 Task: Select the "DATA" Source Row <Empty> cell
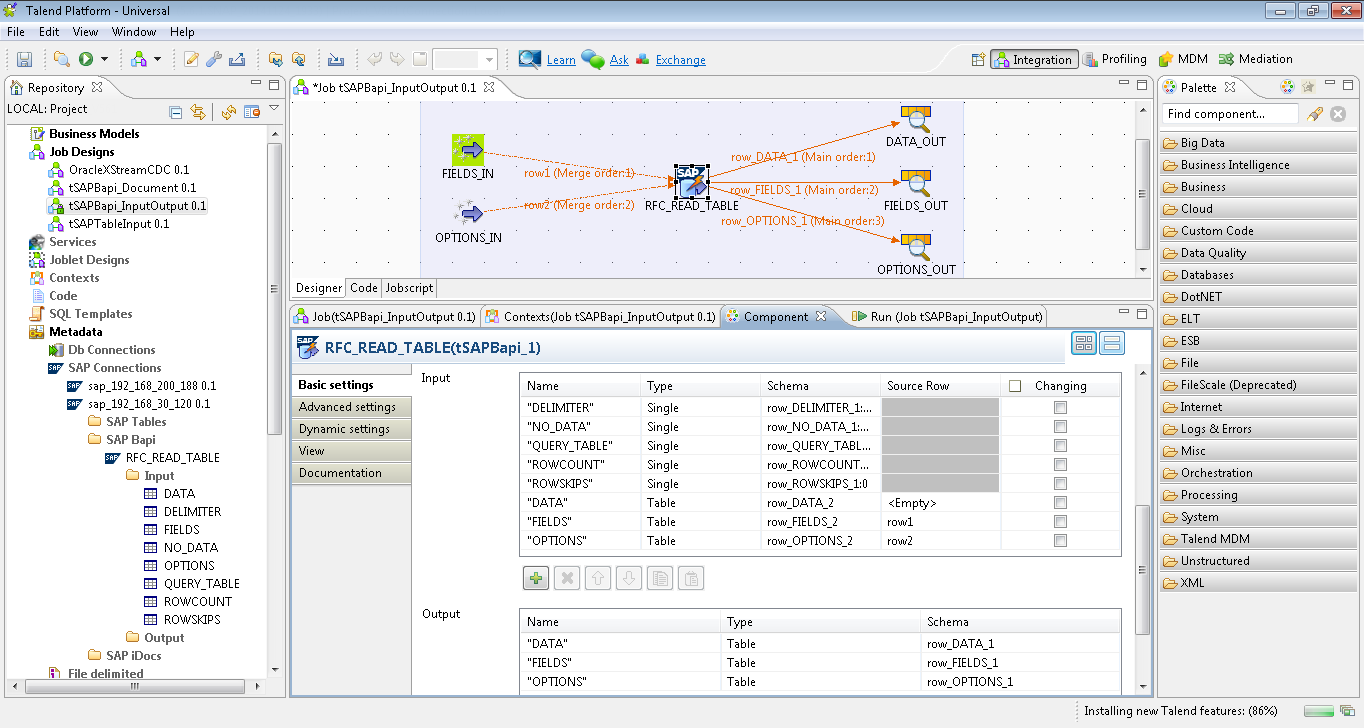click(x=941, y=503)
